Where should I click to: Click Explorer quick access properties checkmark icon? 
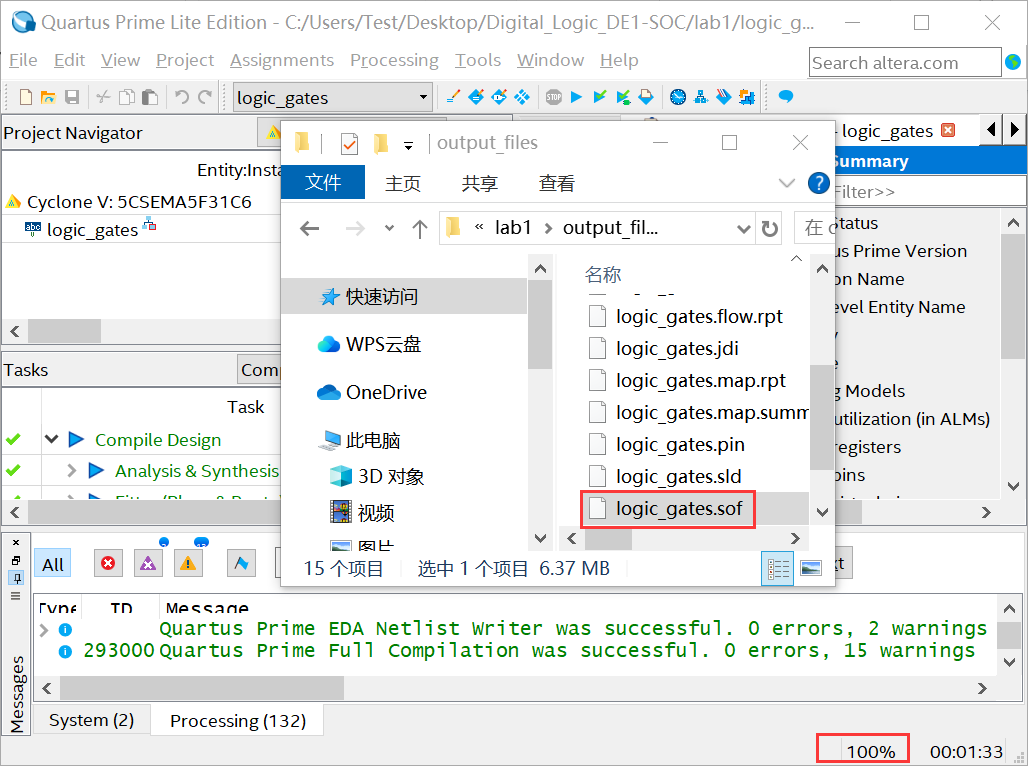click(x=349, y=143)
